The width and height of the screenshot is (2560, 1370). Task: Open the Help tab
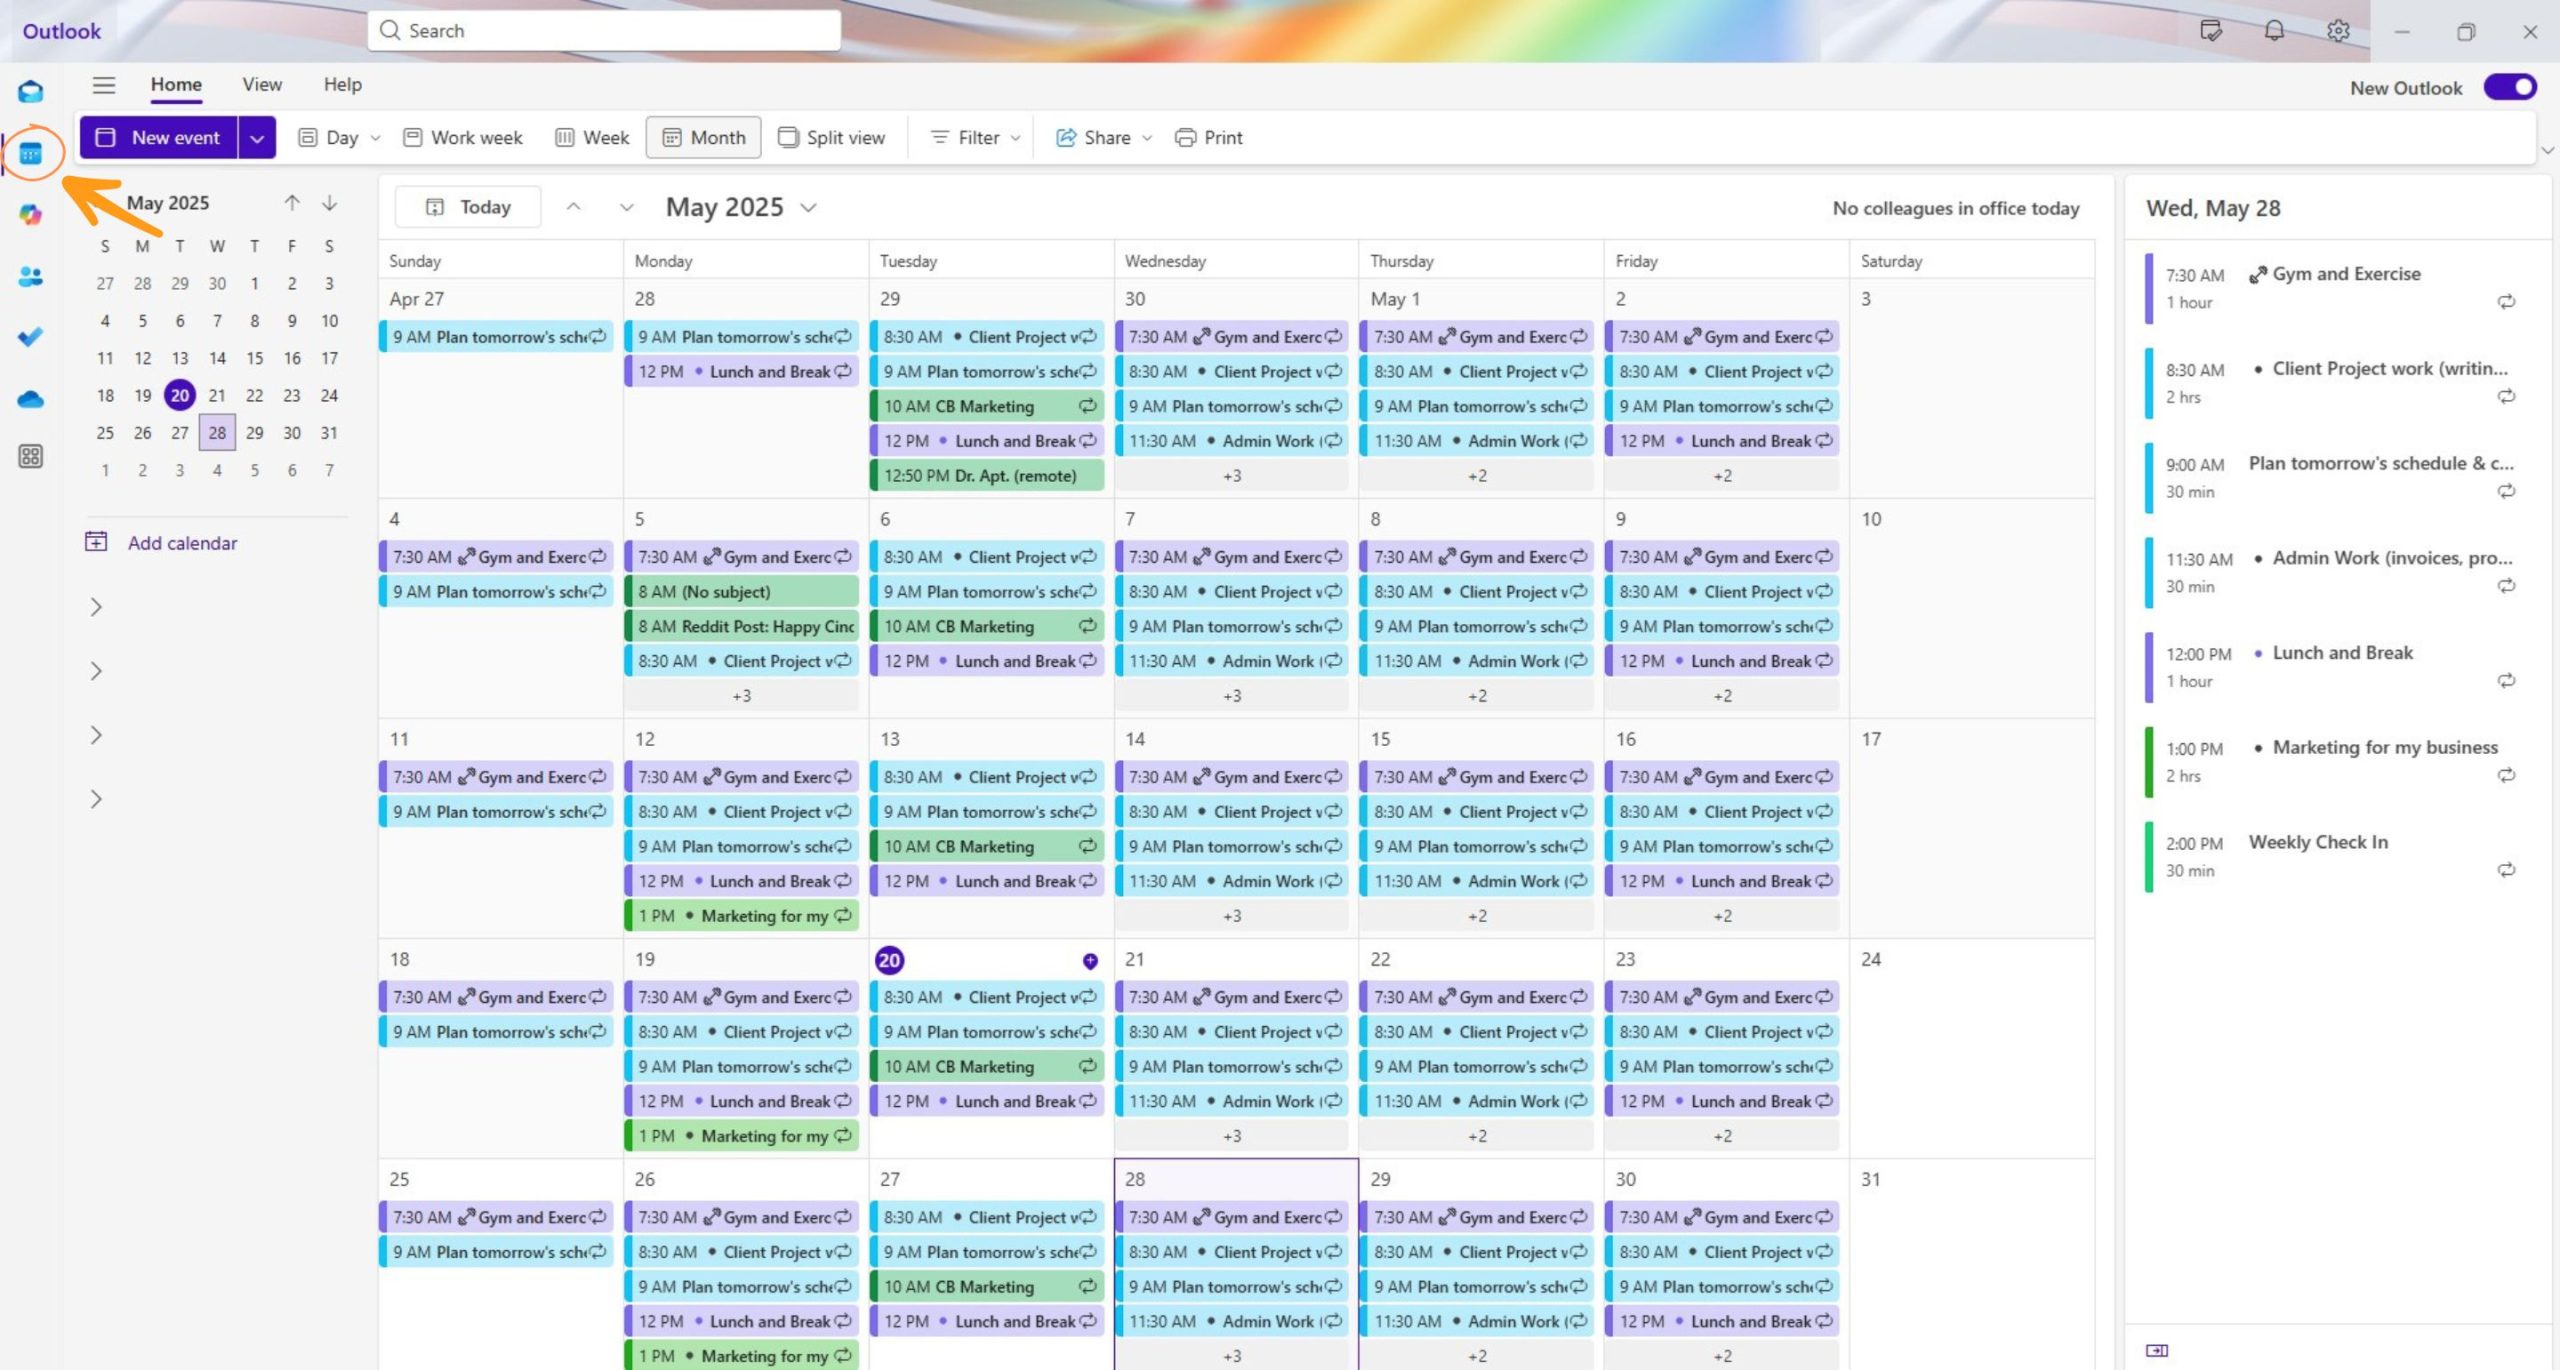(x=343, y=85)
